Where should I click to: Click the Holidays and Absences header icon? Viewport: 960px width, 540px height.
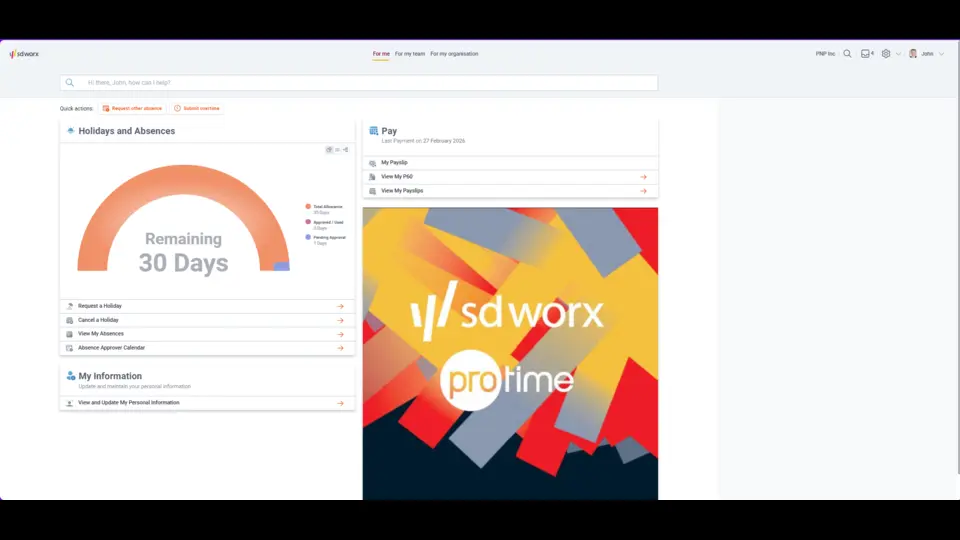pyautogui.click(x=70, y=131)
